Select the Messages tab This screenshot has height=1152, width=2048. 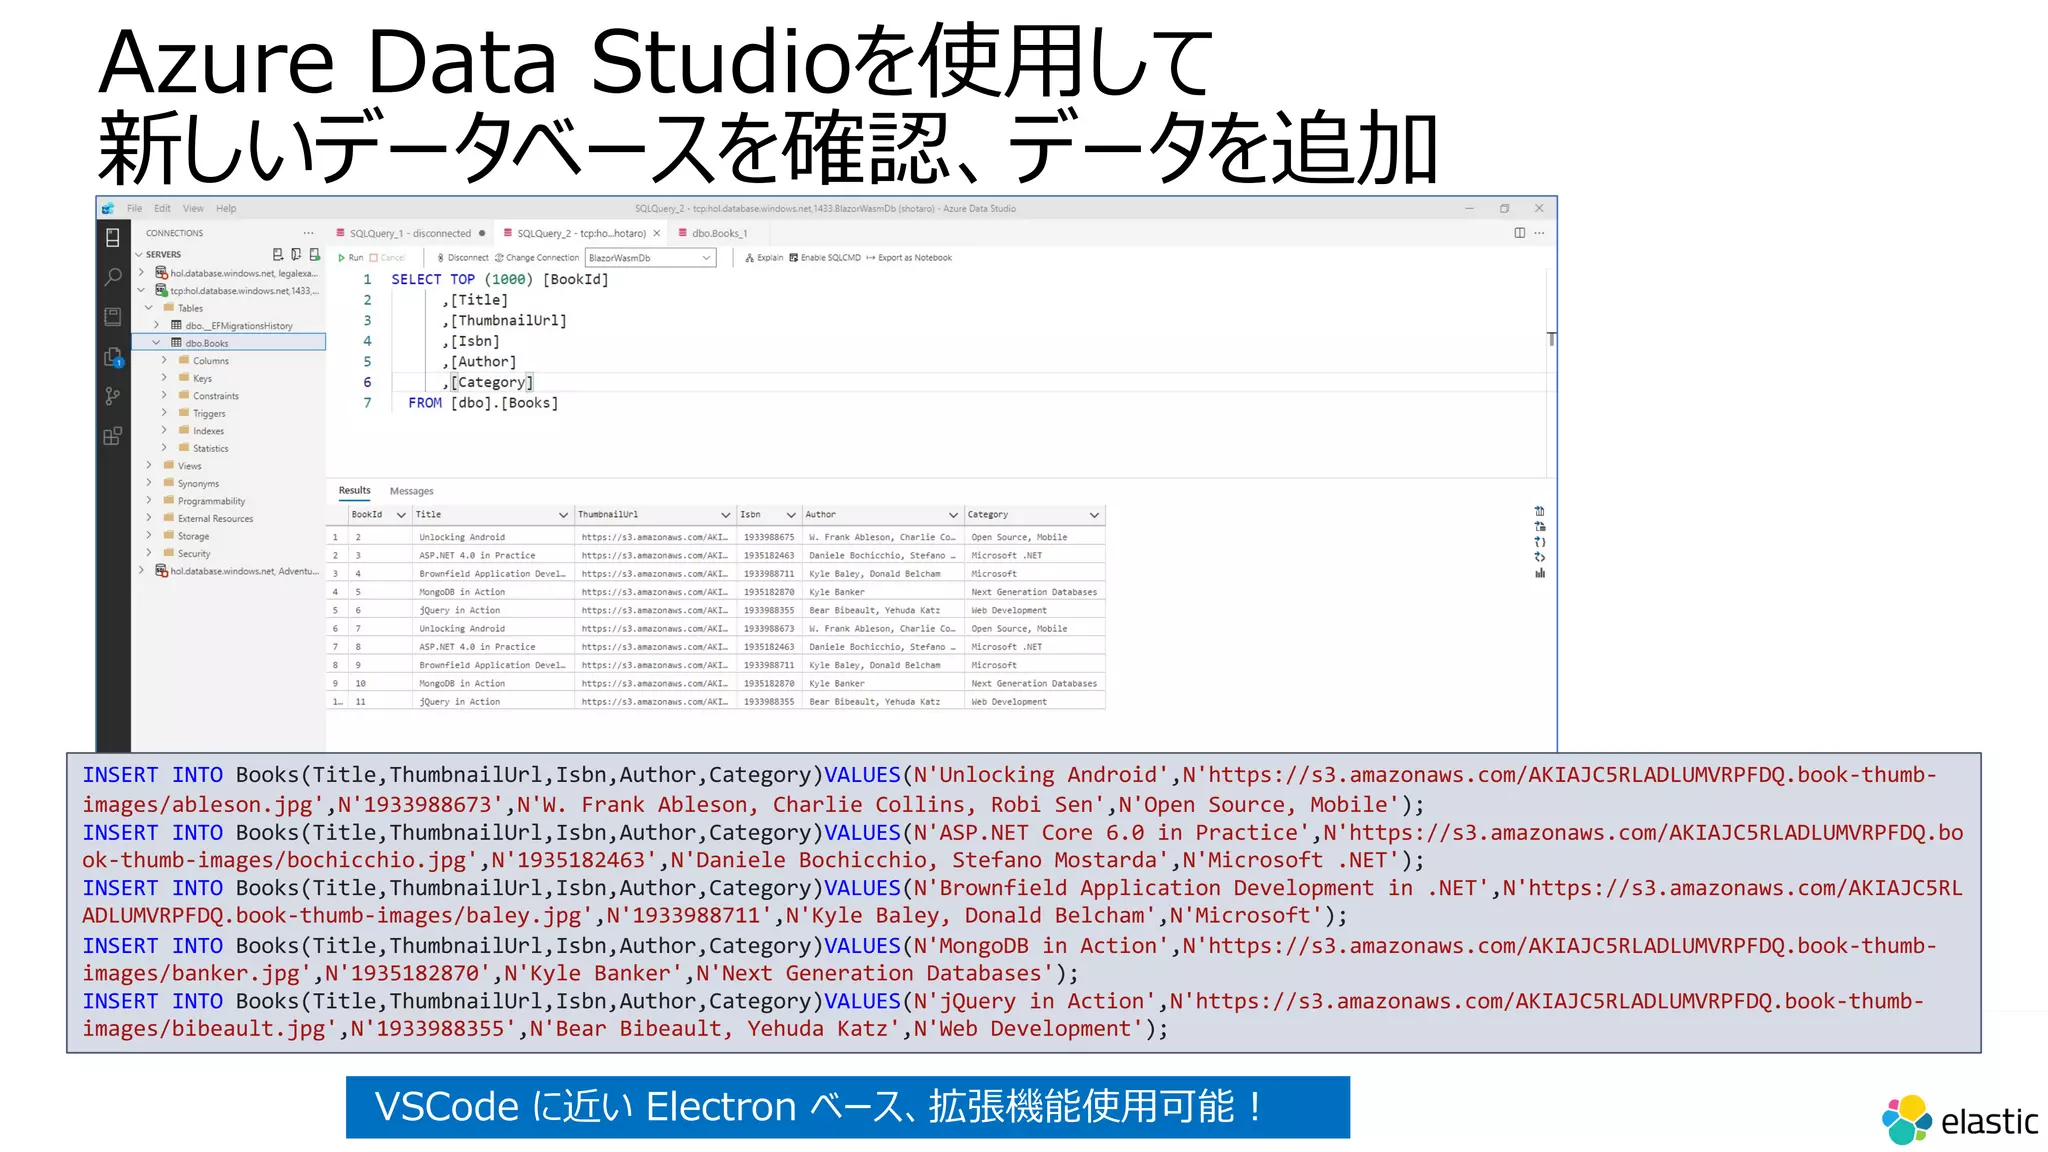(x=411, y=491)
